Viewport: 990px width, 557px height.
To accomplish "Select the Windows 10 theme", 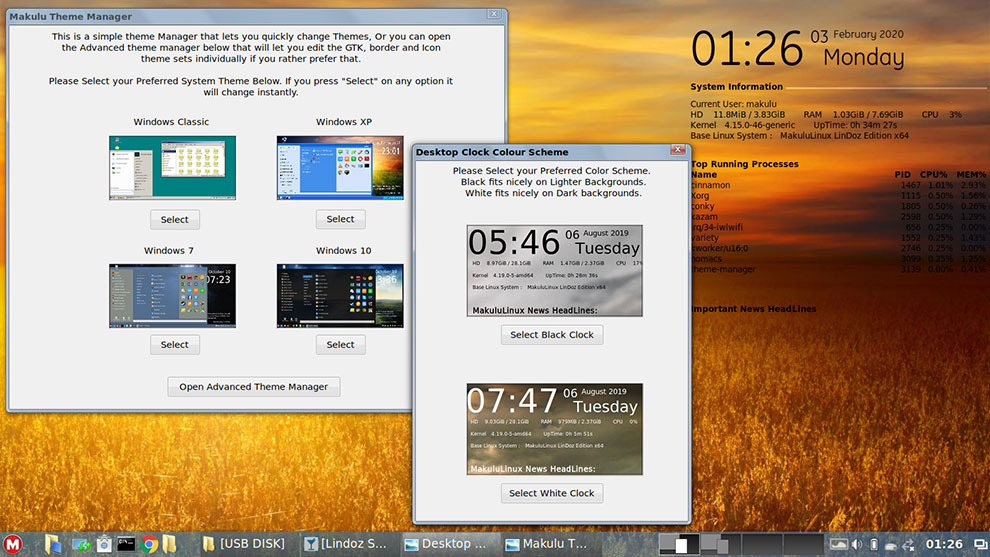I will (x=340, y=345).
